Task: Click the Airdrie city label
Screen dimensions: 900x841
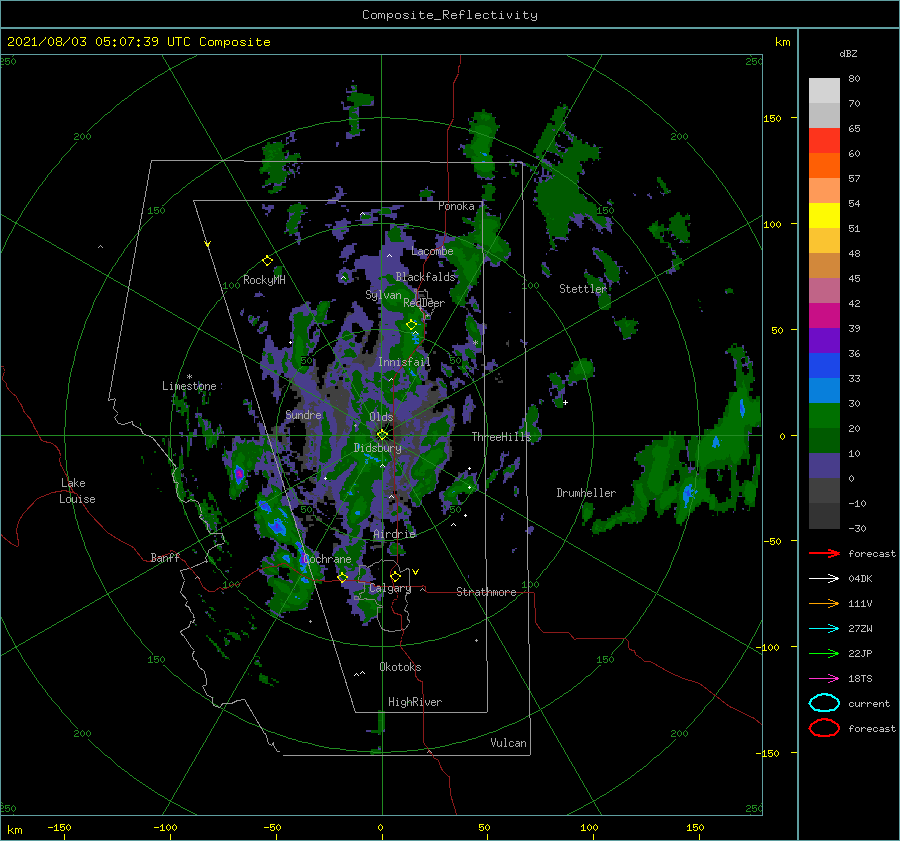Action: [x=394, y=534]
